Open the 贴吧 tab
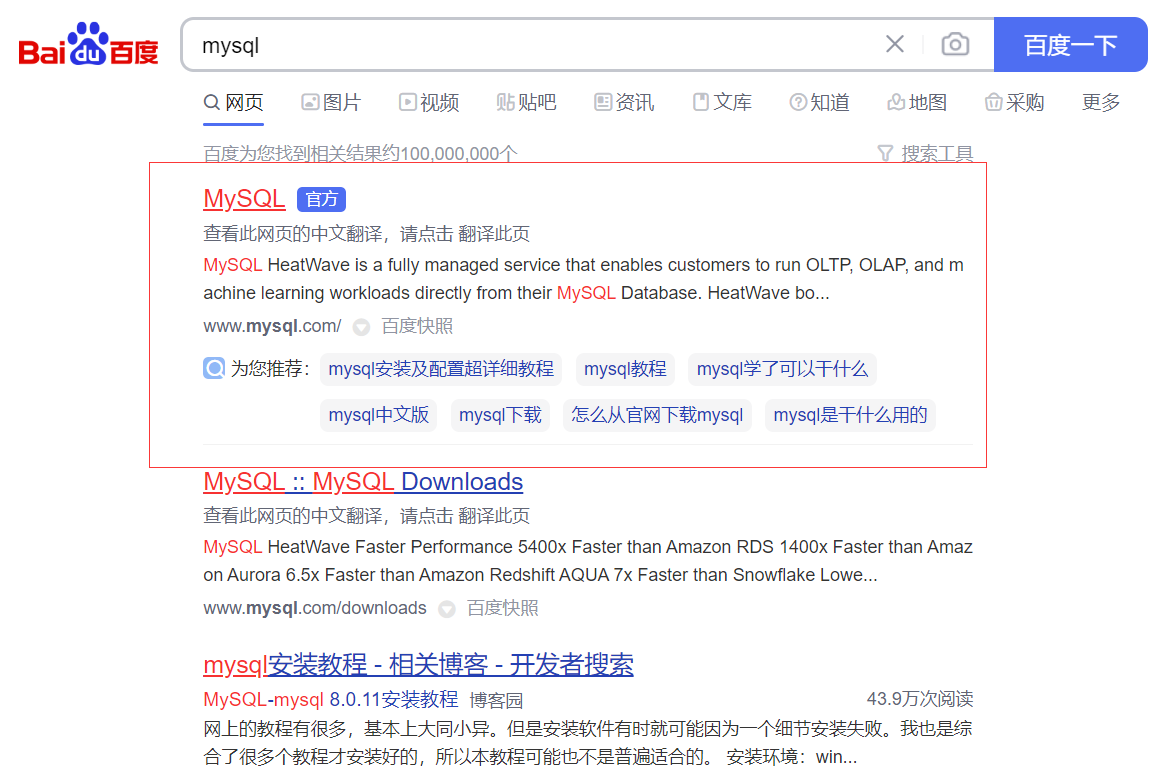Screen dimensions: 1152x766 tap(526, 102)
